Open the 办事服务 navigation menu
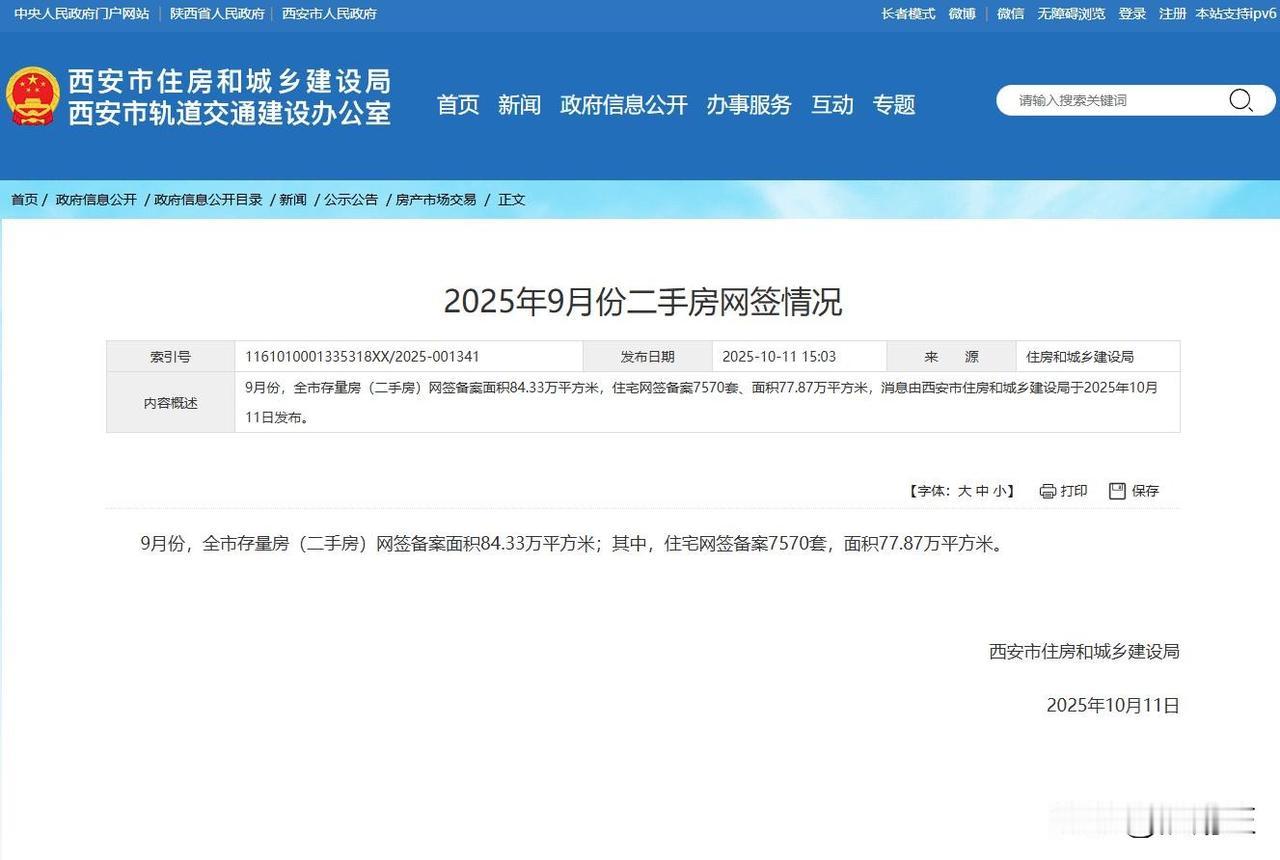1280x860 pixels. point(749,105)
